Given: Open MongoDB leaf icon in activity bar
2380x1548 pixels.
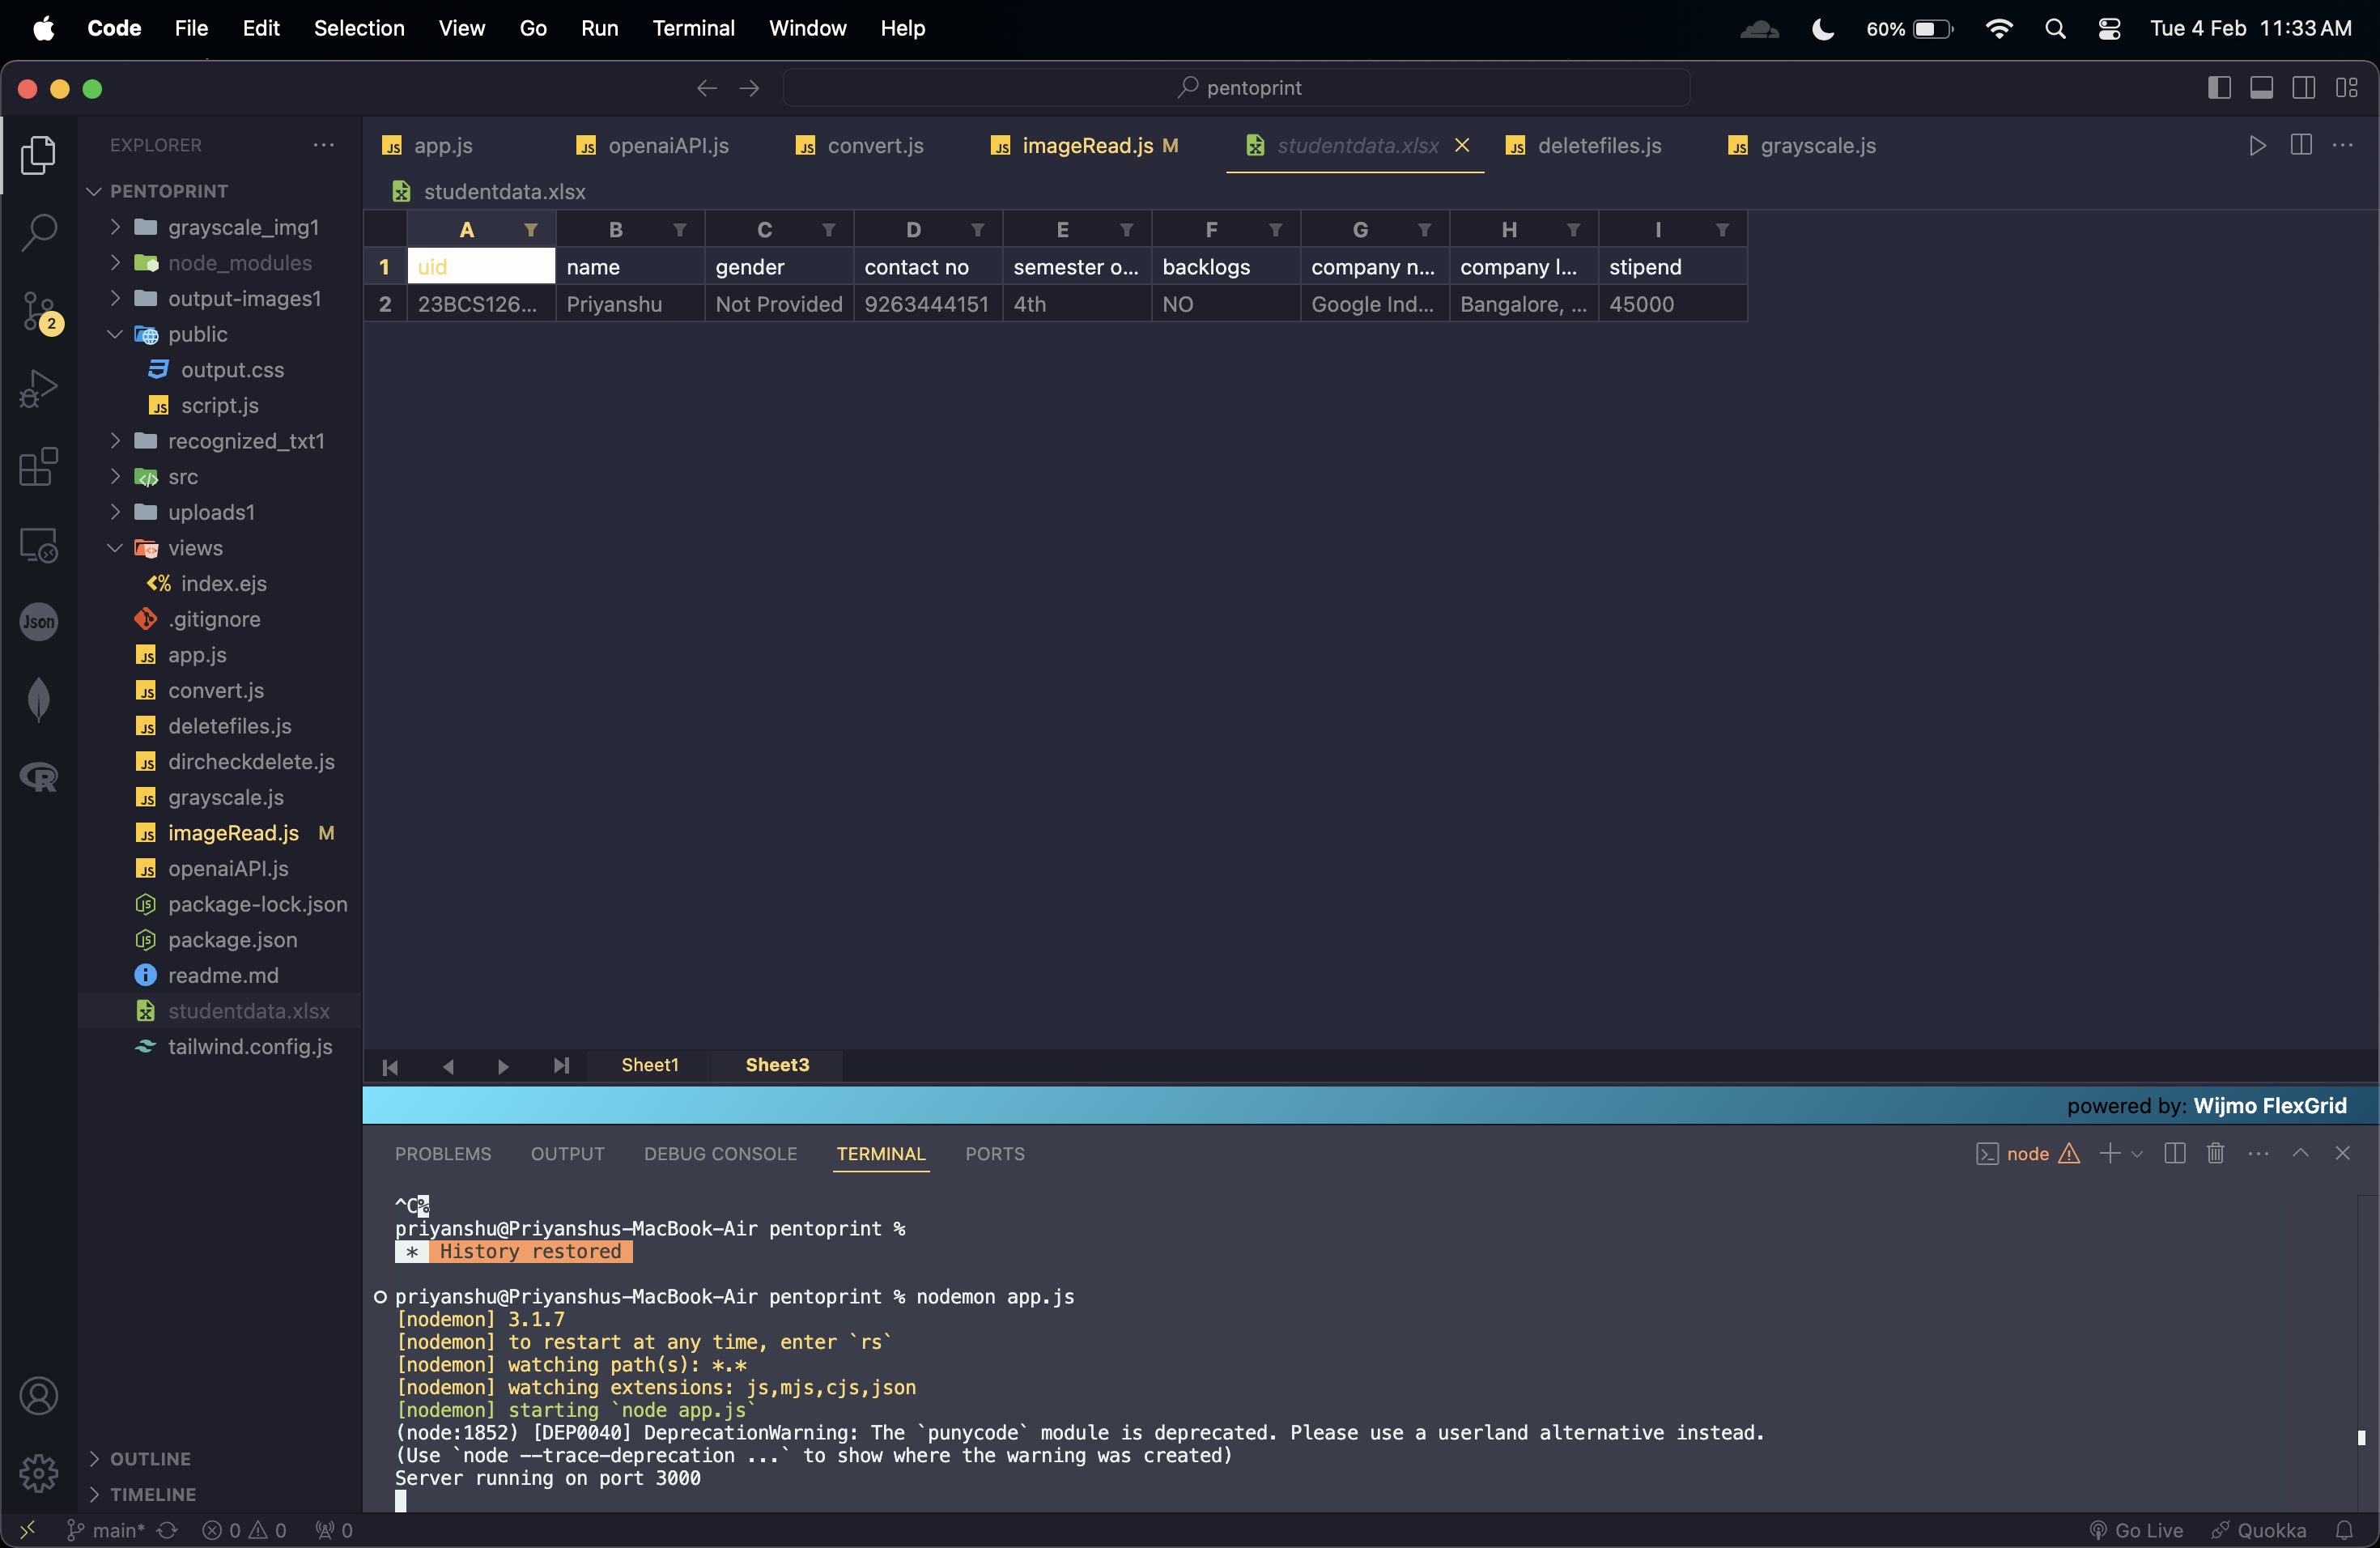Looking at the screenshot, I should tap(39, 699).
